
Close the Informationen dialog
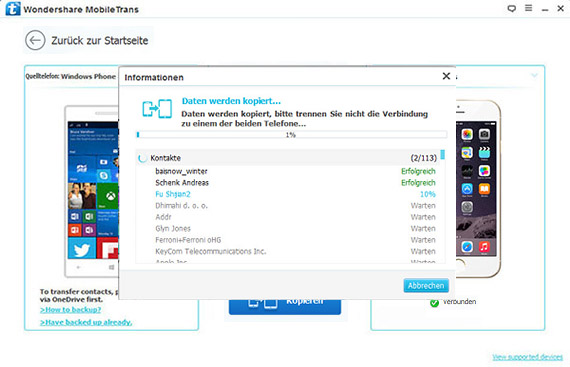[x=446, y=76]
